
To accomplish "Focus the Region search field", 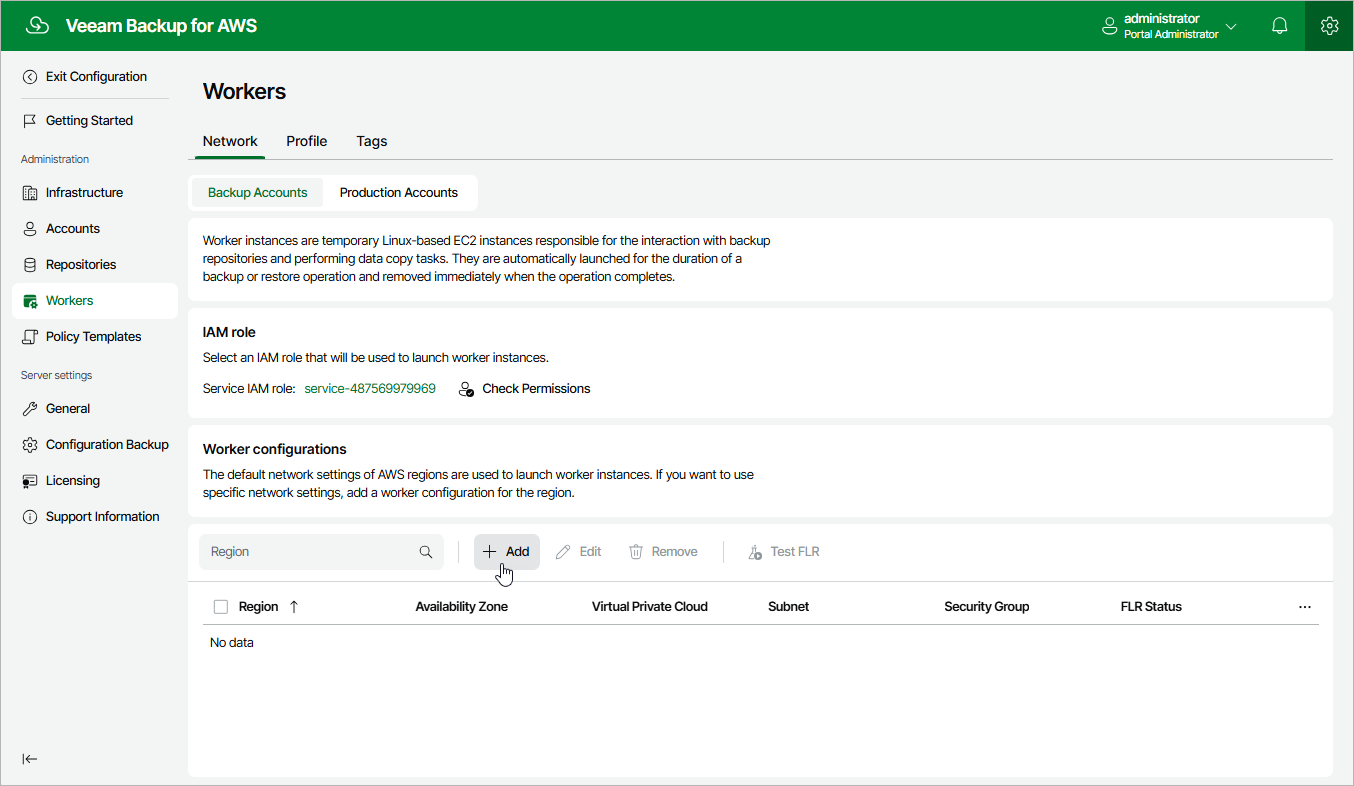I will click(x=321, y=552).
